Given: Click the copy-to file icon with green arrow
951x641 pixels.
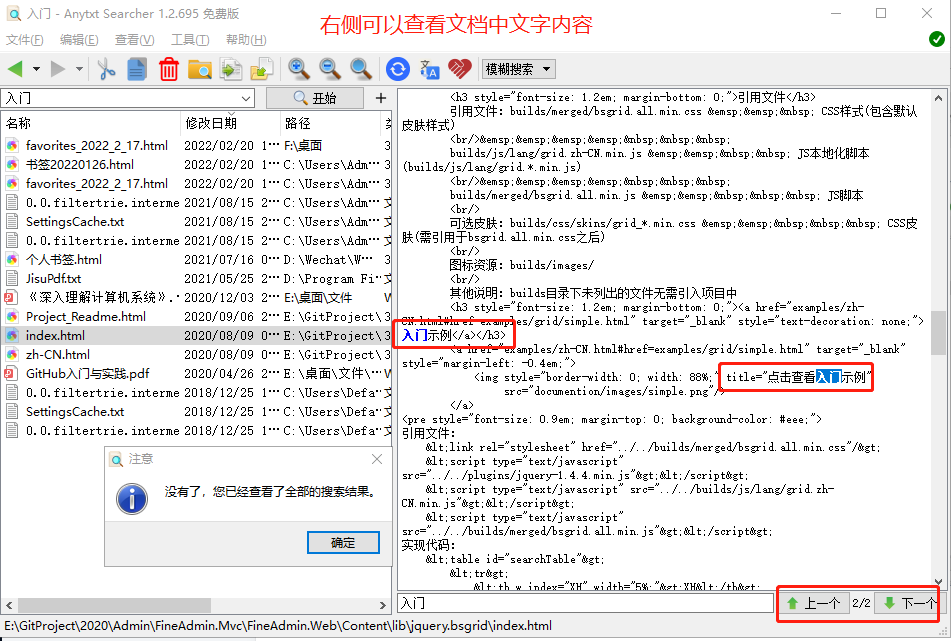Looking at the screenshot, I should [x=230, y=69].
